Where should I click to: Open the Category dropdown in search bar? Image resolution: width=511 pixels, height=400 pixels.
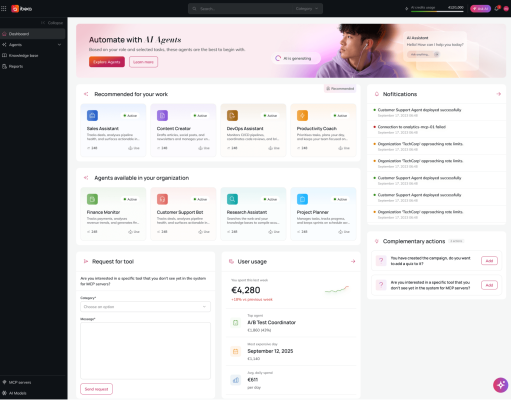point(307,9)
